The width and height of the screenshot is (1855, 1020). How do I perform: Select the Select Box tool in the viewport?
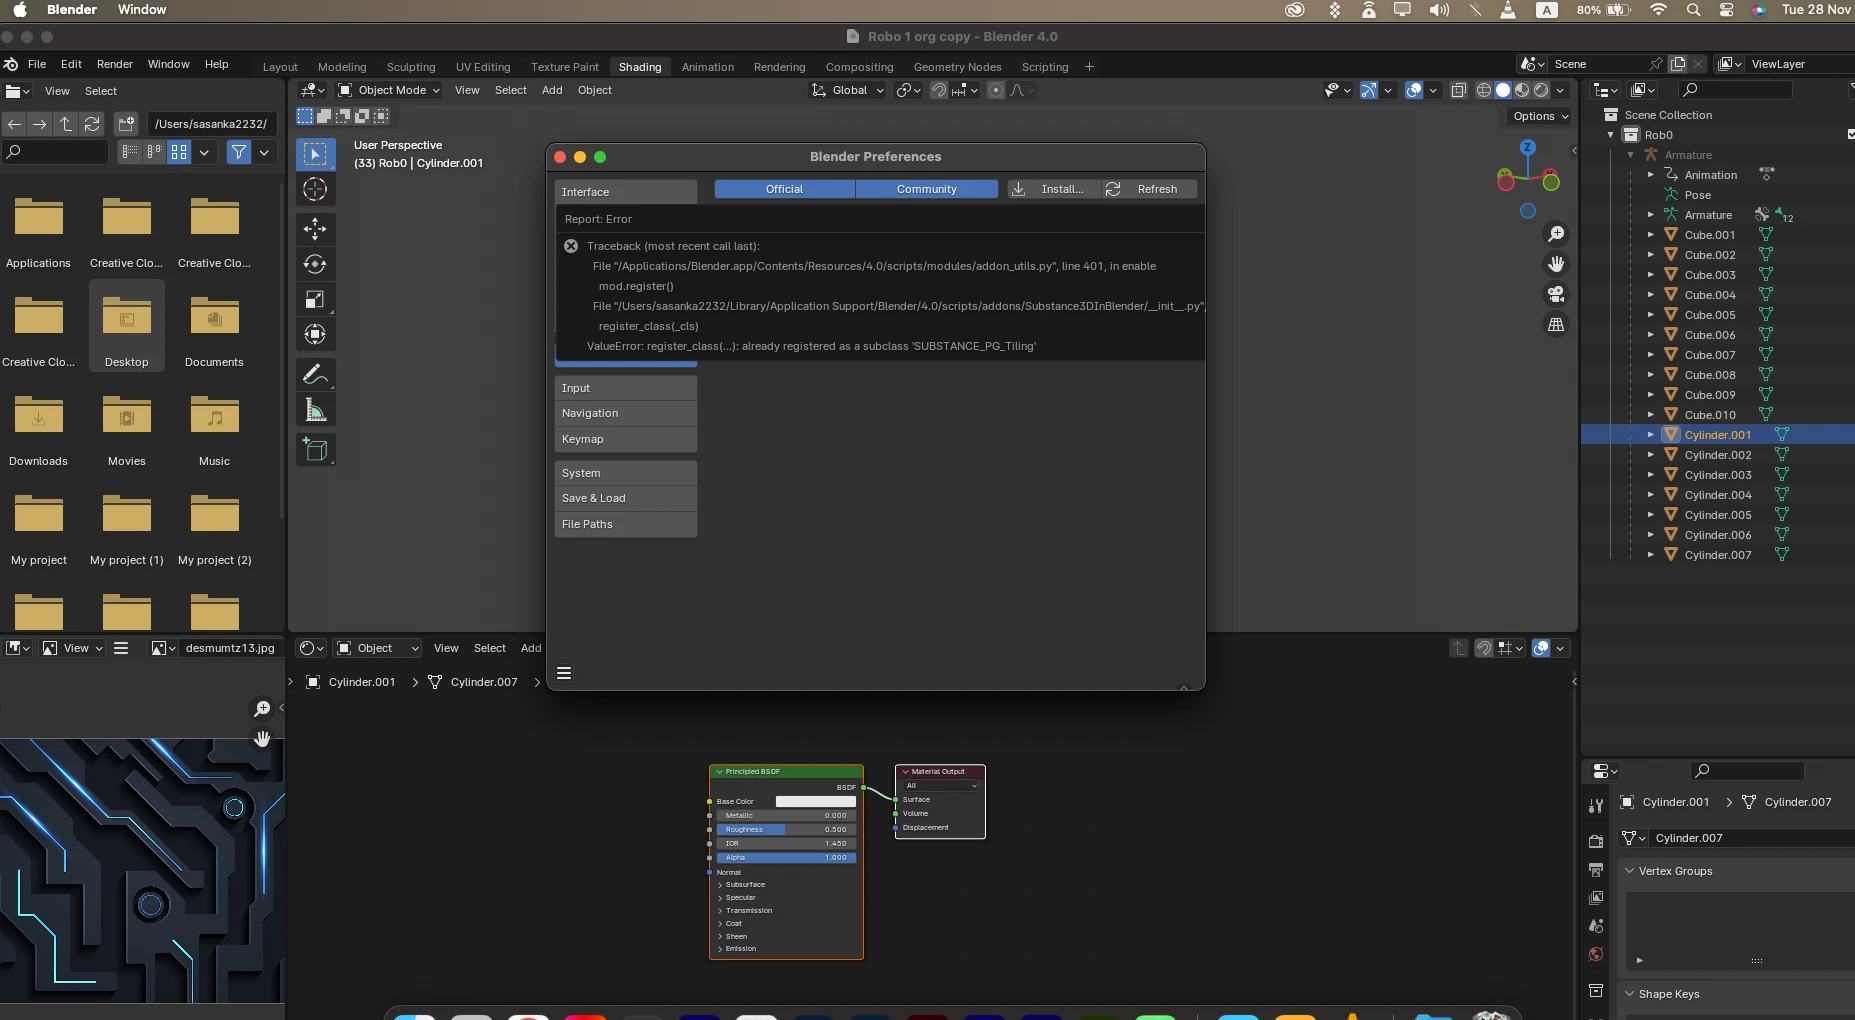315,154
